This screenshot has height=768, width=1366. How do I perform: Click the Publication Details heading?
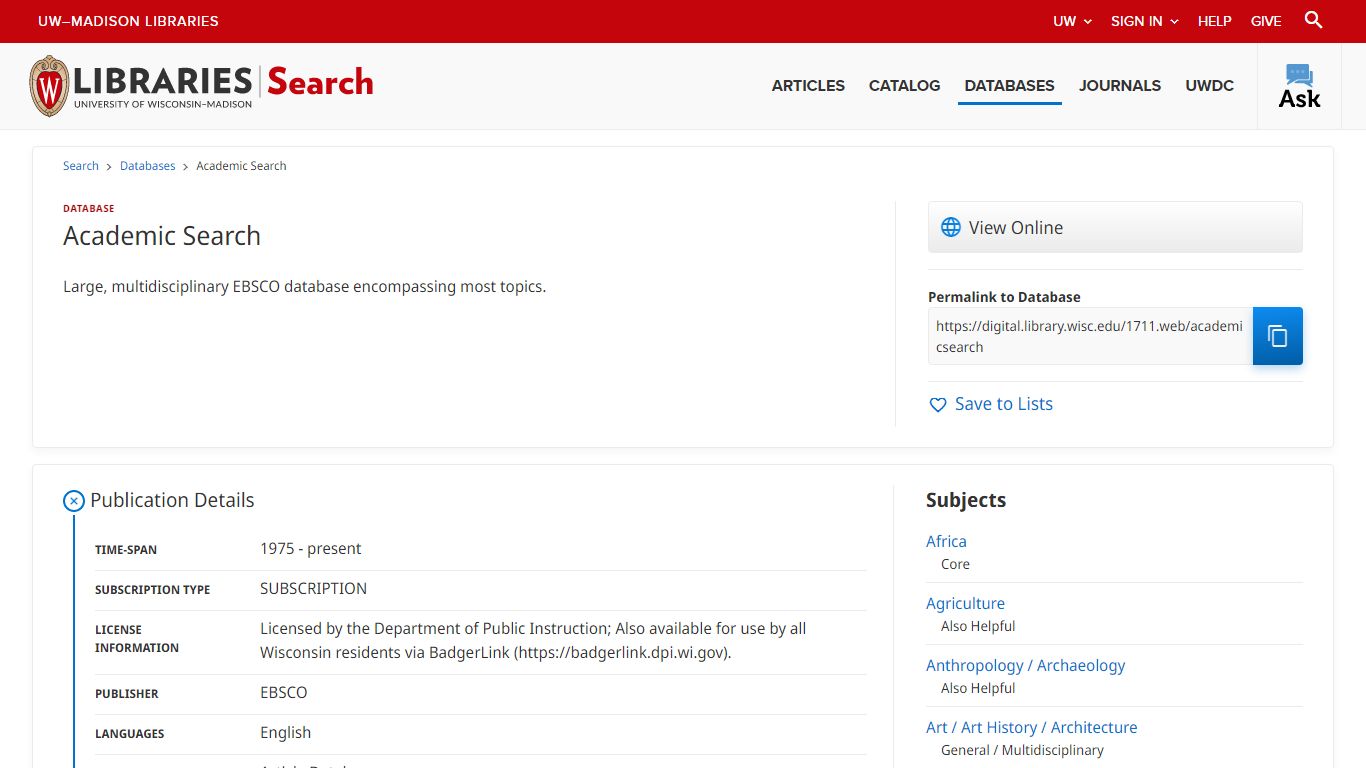[x=172, y=500]
